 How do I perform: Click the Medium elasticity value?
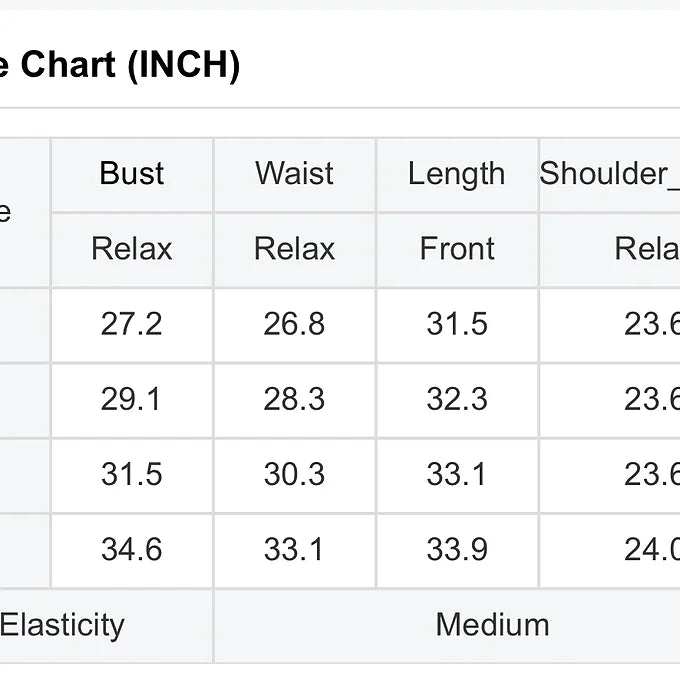coord(493,625)
